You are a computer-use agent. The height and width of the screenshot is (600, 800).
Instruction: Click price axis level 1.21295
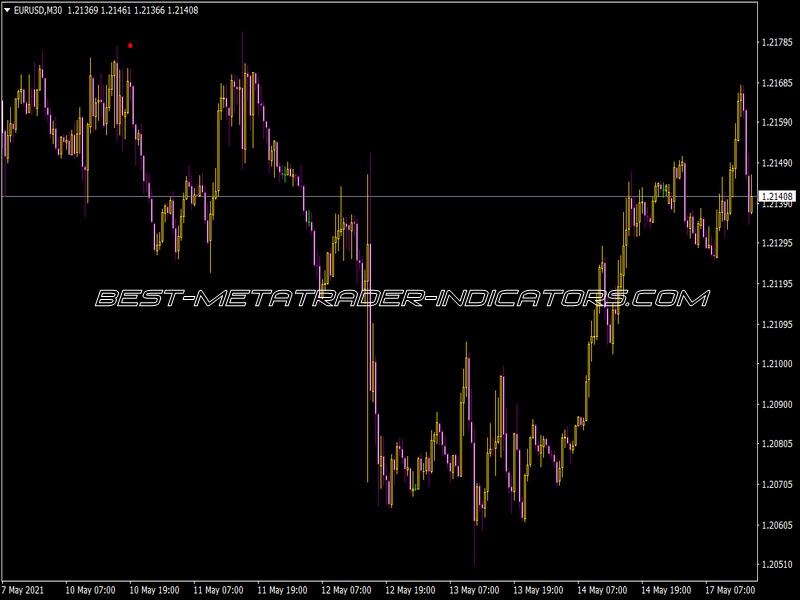coord(777,243)
